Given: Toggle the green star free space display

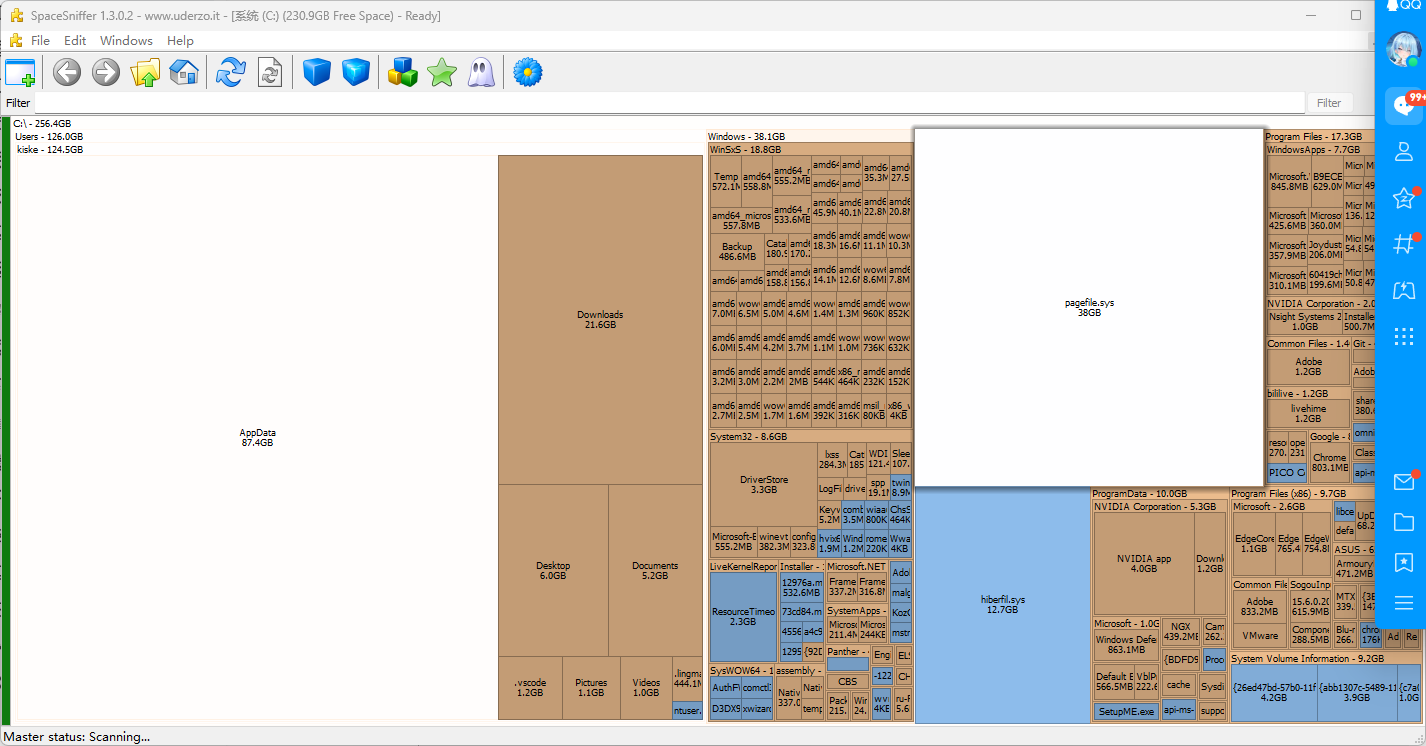Looking at the screenshot, I should [441, 72].
